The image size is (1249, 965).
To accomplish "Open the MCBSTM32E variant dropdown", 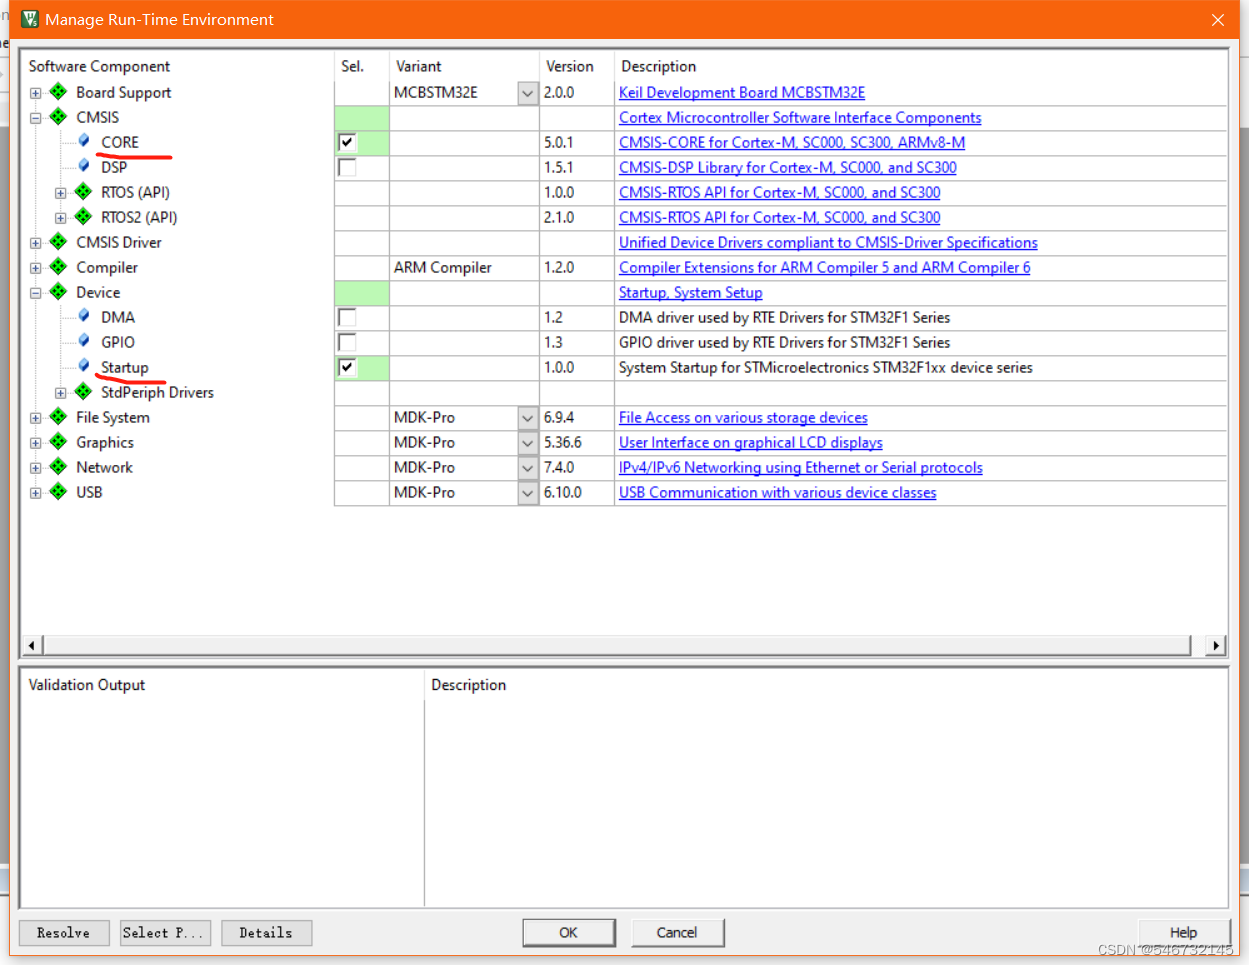I will [x=527, y=92].
